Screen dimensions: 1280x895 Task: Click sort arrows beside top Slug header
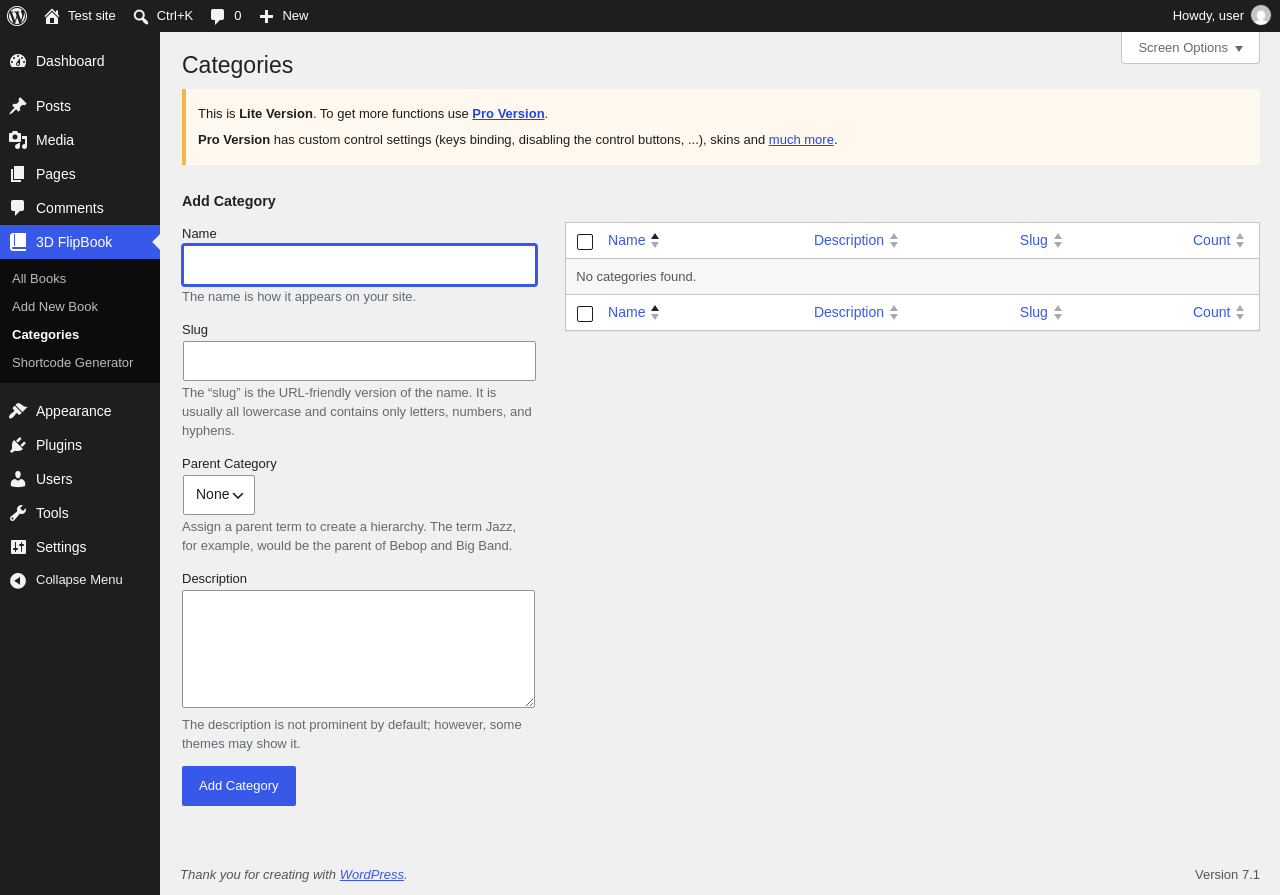click(1058, 241)
